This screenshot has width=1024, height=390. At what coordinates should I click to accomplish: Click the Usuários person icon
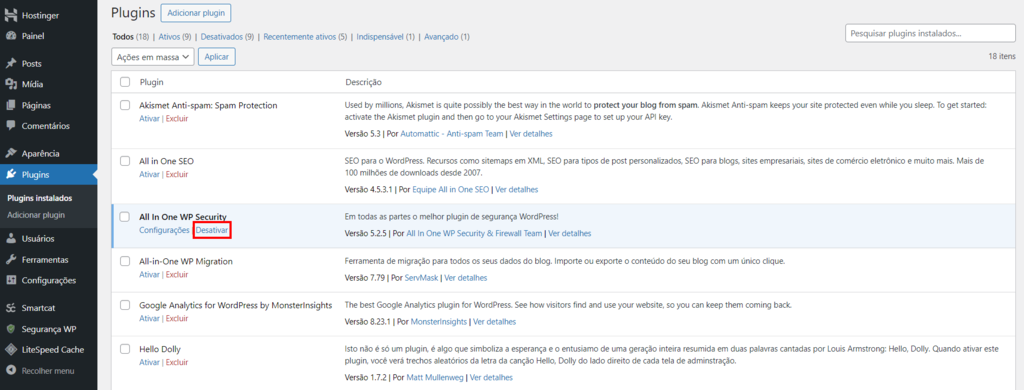[x=10, y=238]
